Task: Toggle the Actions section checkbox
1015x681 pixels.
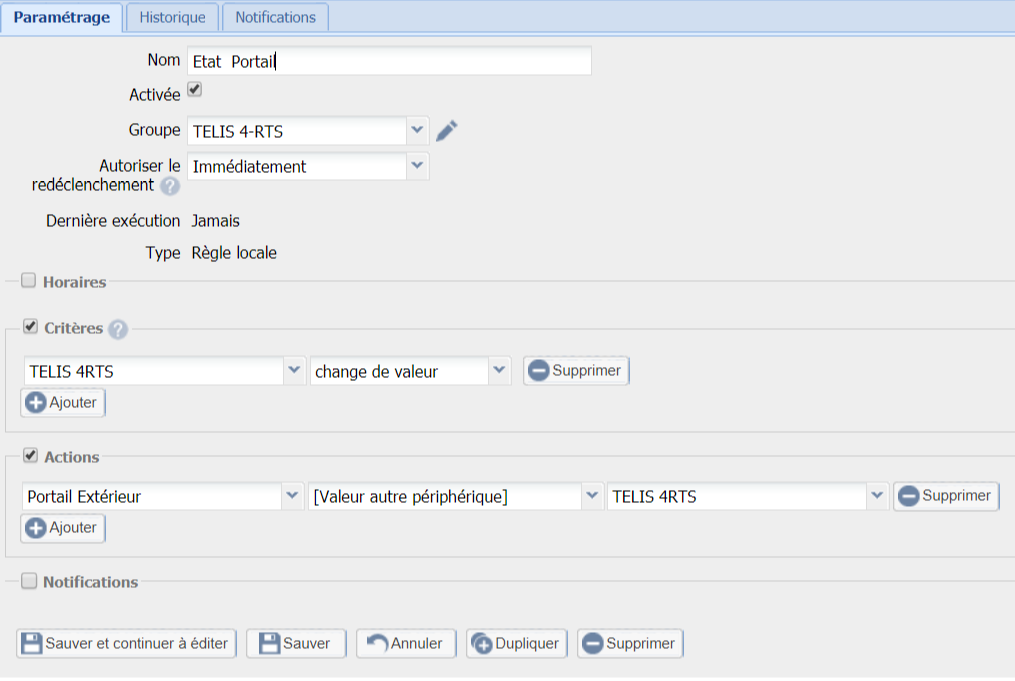Action: [x=29, y=456]
